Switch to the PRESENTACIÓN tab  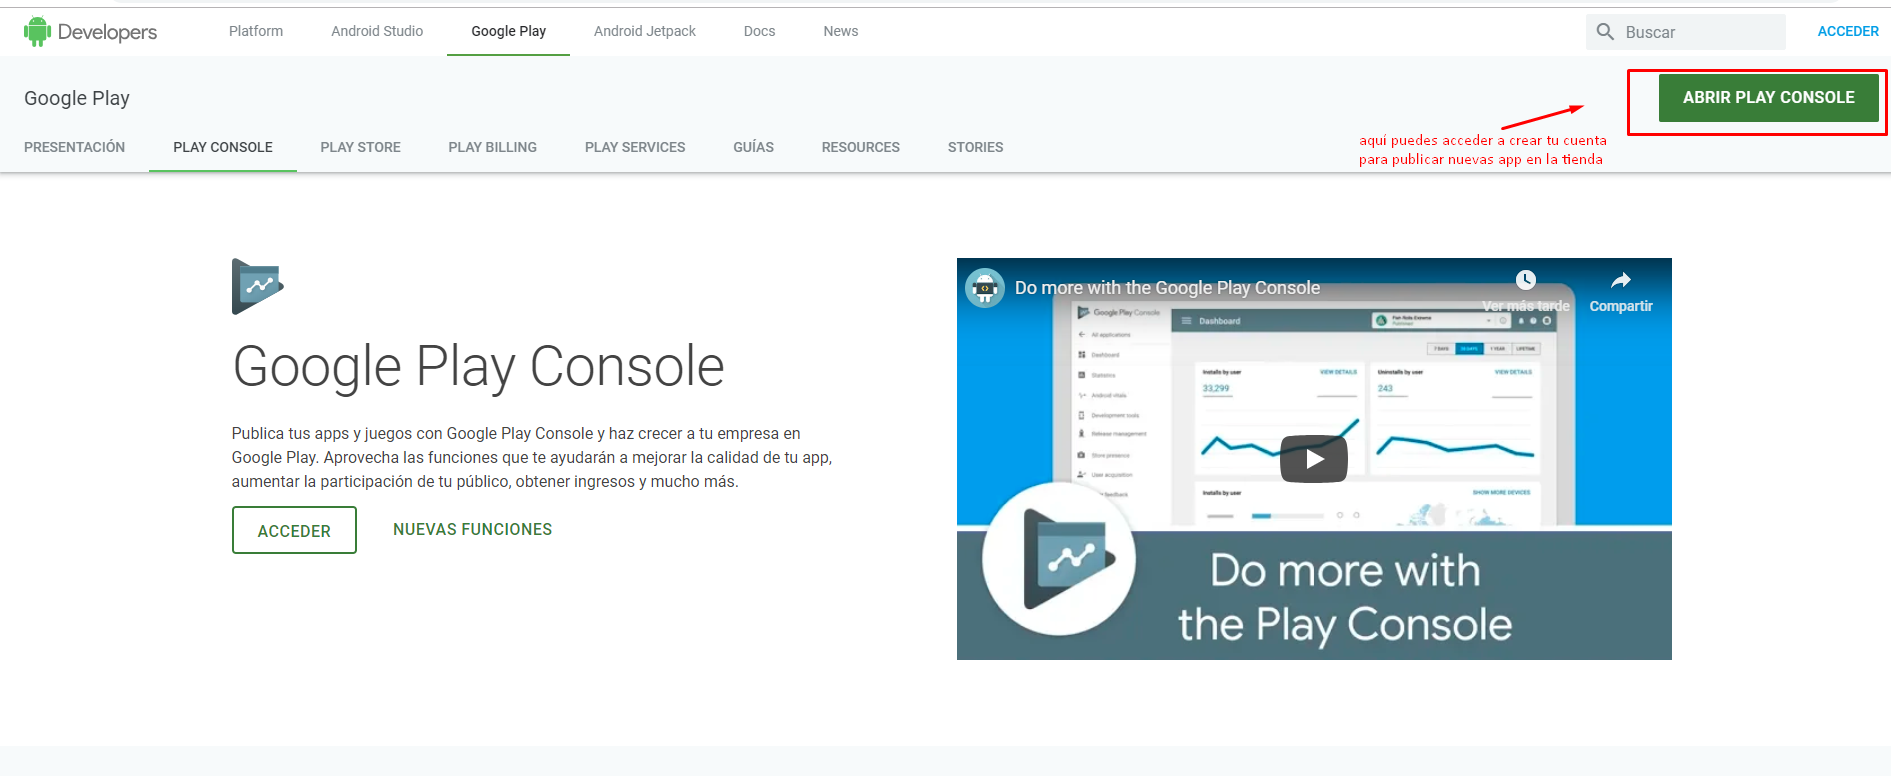(75, 147)
